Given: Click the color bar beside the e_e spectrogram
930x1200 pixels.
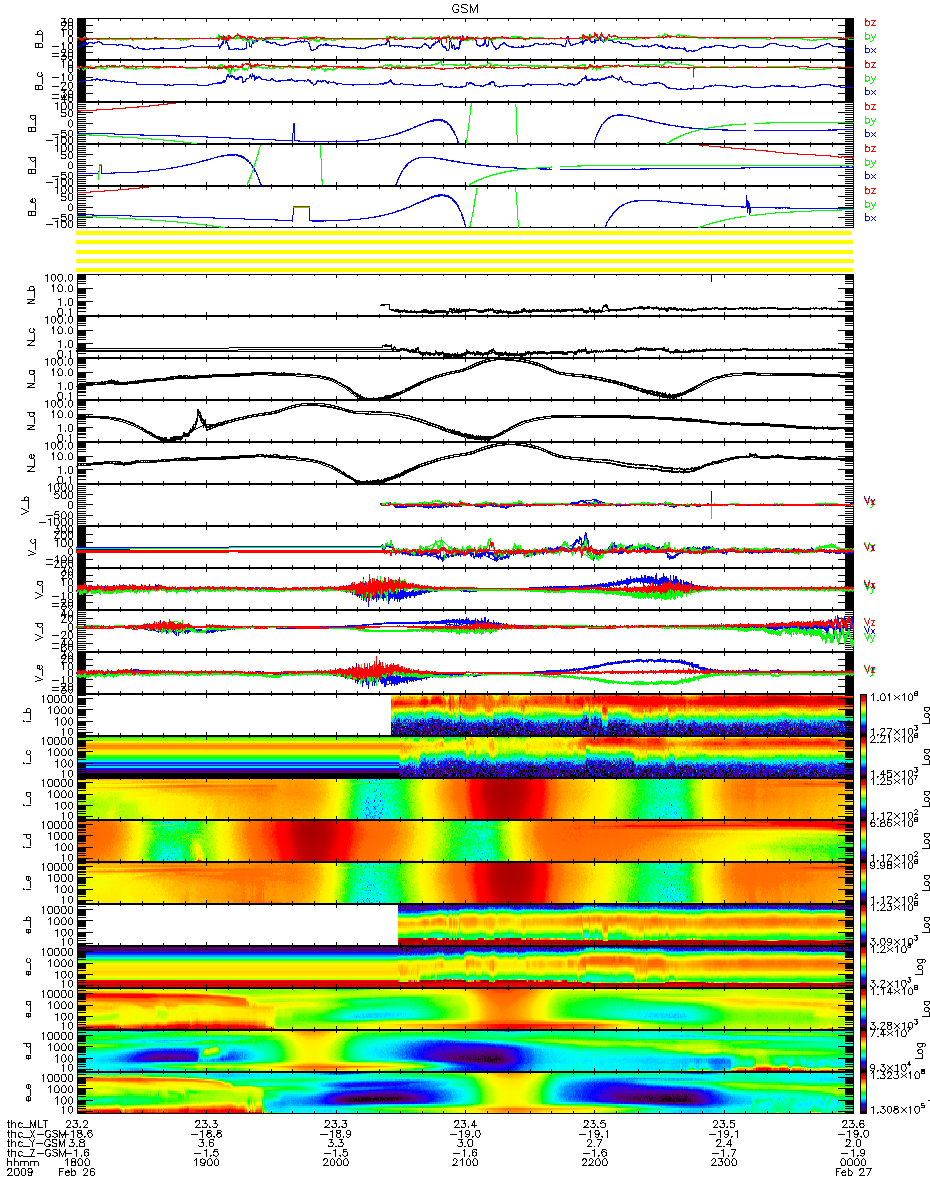Looking at the screenshot, I should click(x=865, y=1091).
